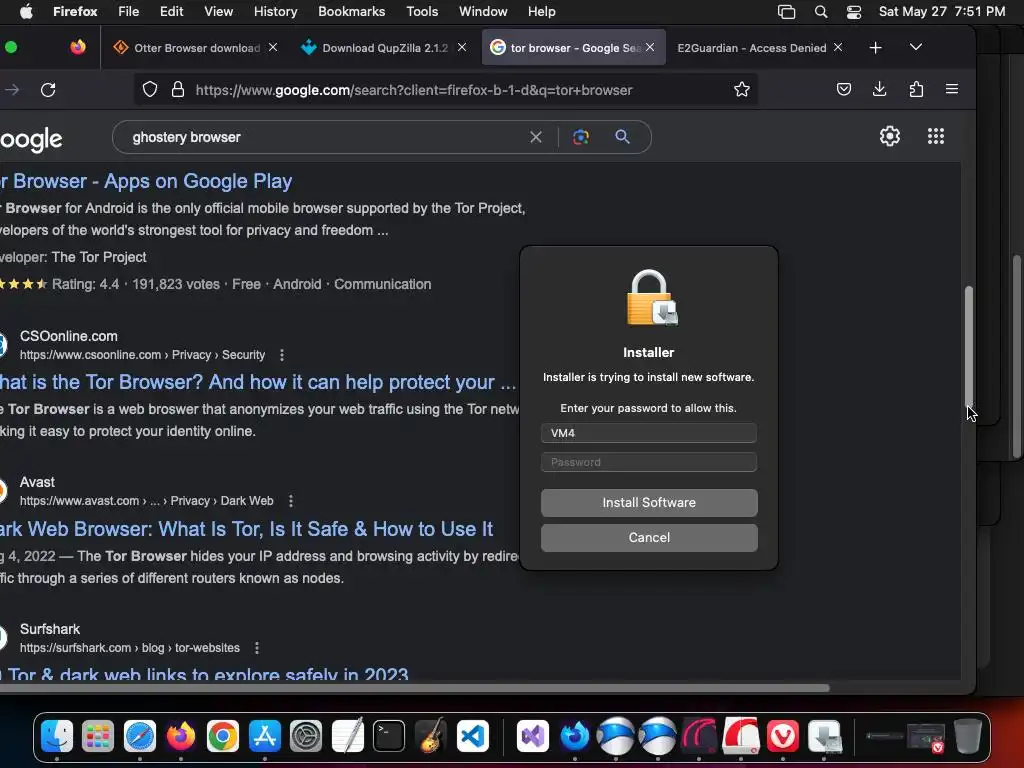The image size is (1024, 768).
Task: Open the Google apps grid
Action: [x=936, y=136]
